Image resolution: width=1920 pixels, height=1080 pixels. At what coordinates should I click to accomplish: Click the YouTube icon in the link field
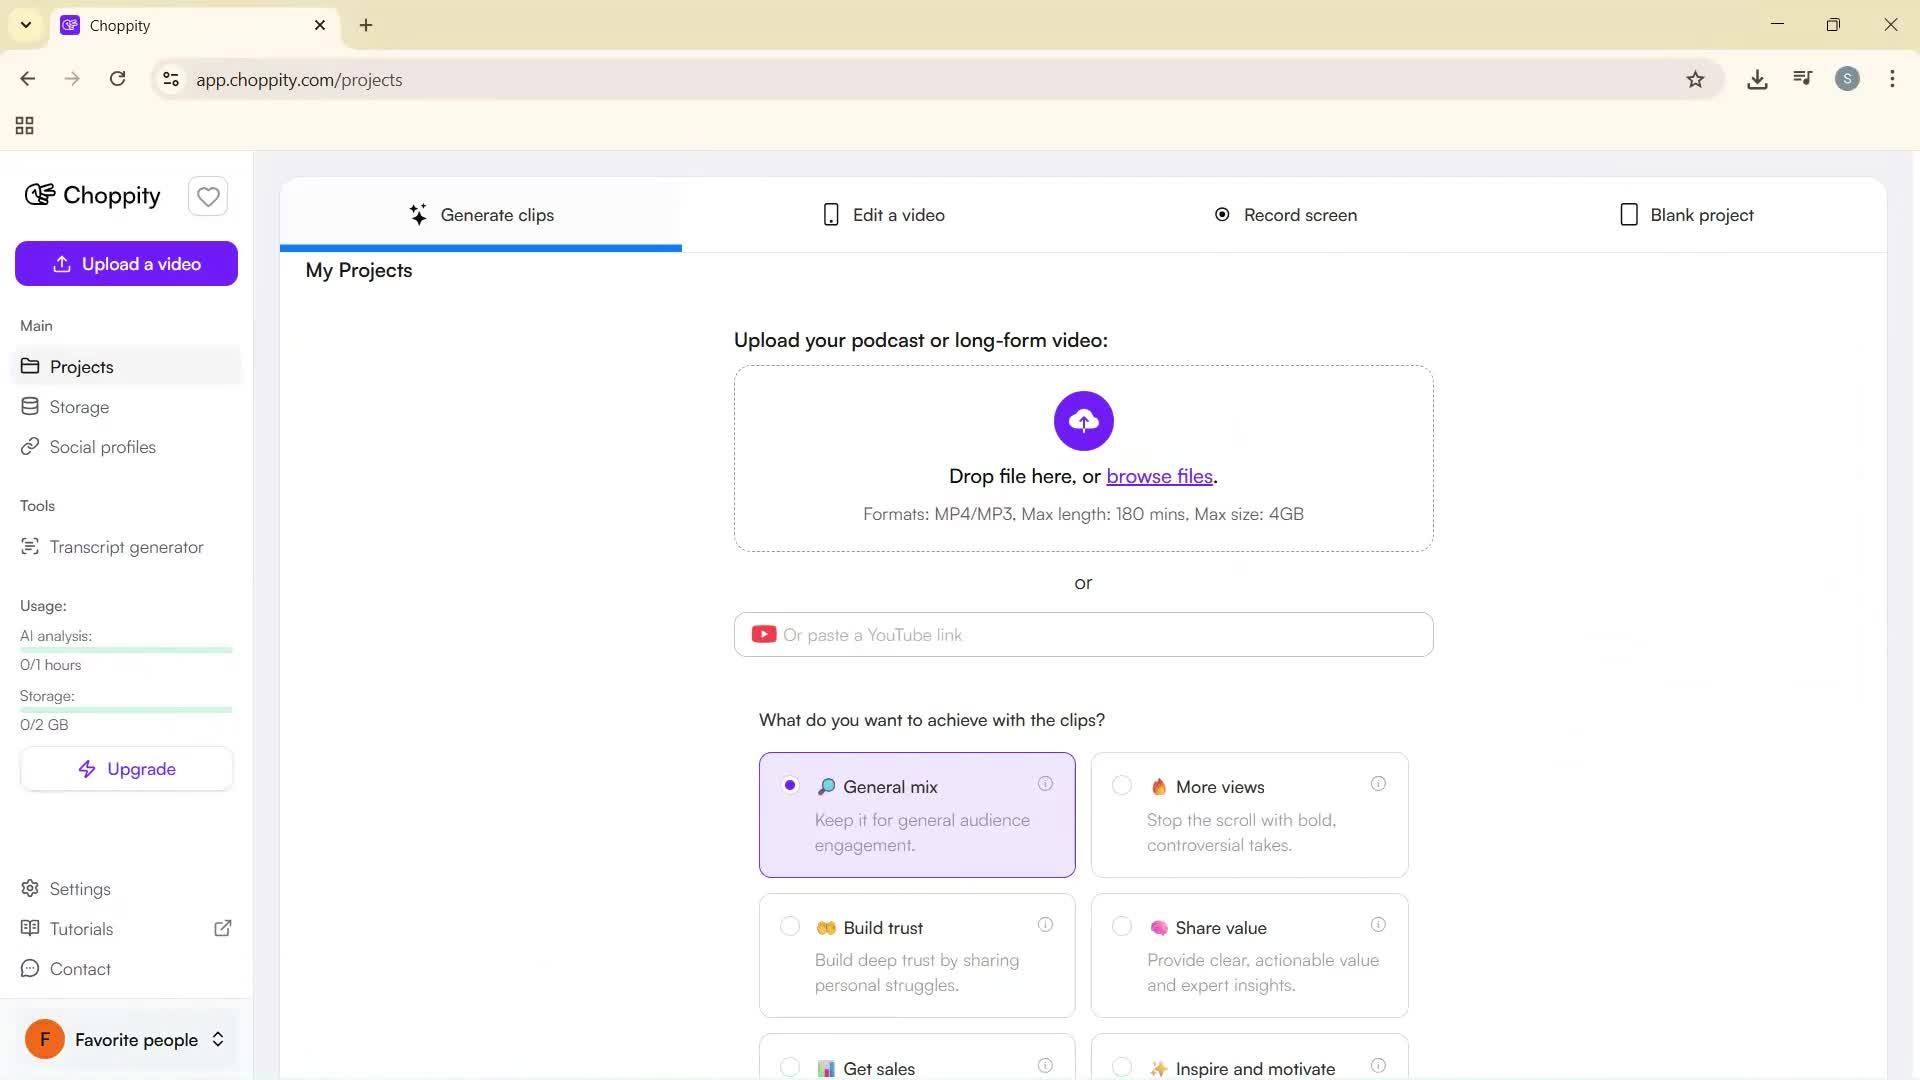click(764, 634)
